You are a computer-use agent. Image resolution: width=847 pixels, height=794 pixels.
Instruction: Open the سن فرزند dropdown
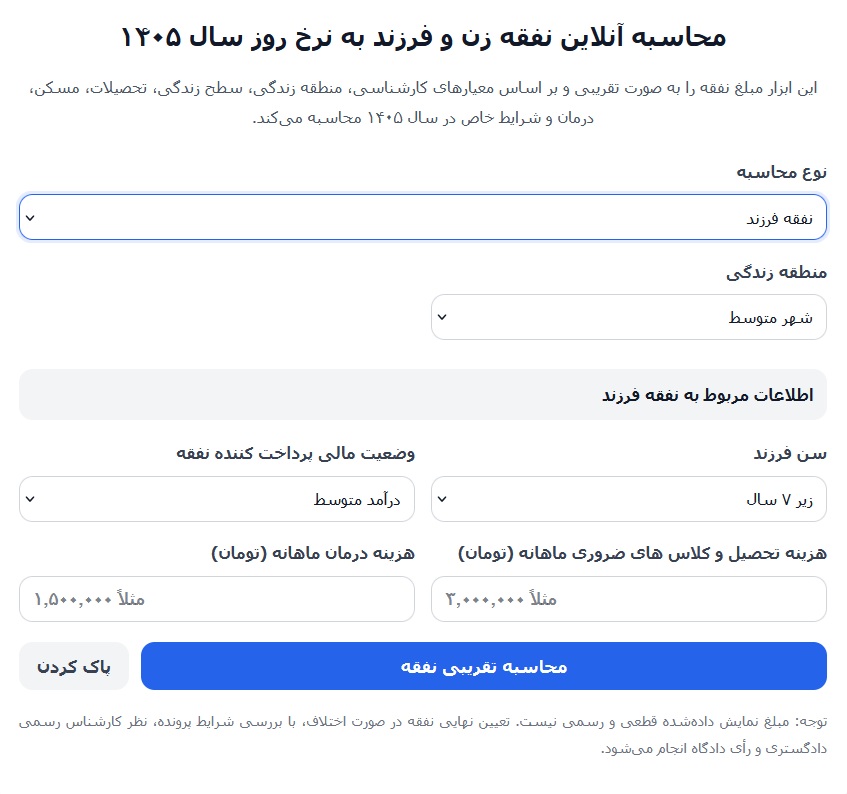tap(628, 499)
